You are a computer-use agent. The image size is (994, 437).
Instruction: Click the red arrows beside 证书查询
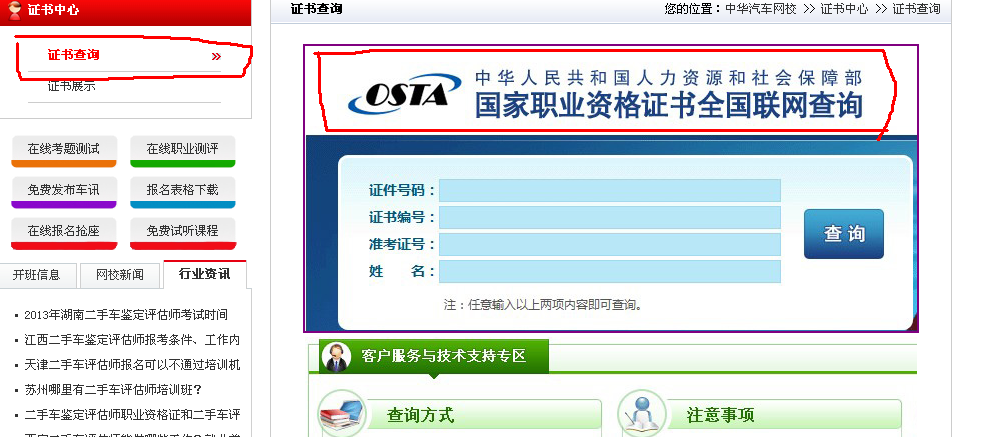point(216,56)
